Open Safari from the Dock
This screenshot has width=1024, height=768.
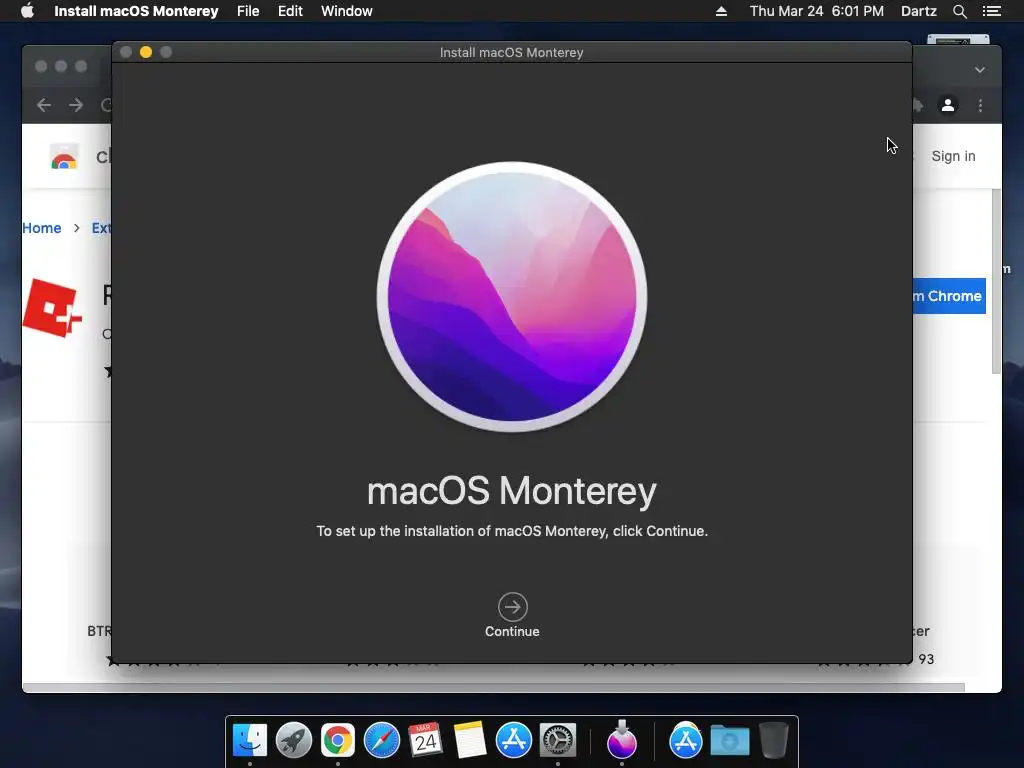point(381,740)
